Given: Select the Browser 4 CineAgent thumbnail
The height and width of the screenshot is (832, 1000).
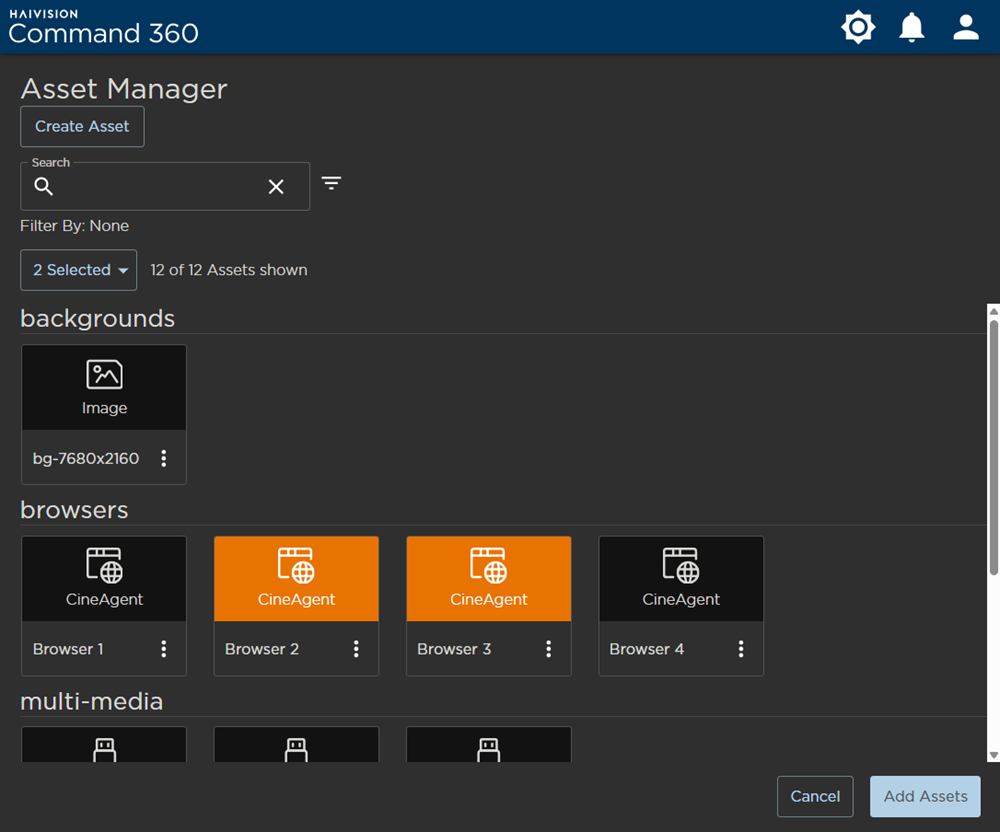Looking at the screenshot, I should pyautogui.click(x=681, y=579).
